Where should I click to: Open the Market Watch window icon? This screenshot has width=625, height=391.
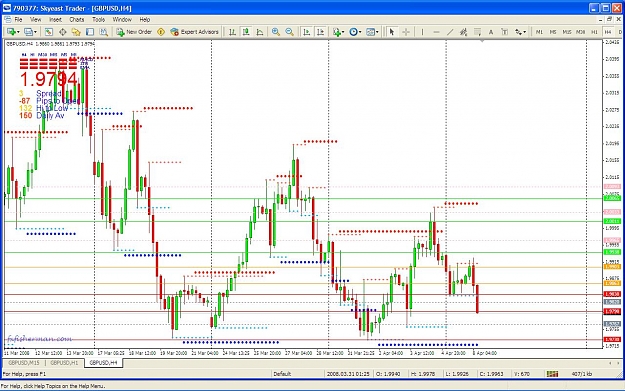coord(49,32)
